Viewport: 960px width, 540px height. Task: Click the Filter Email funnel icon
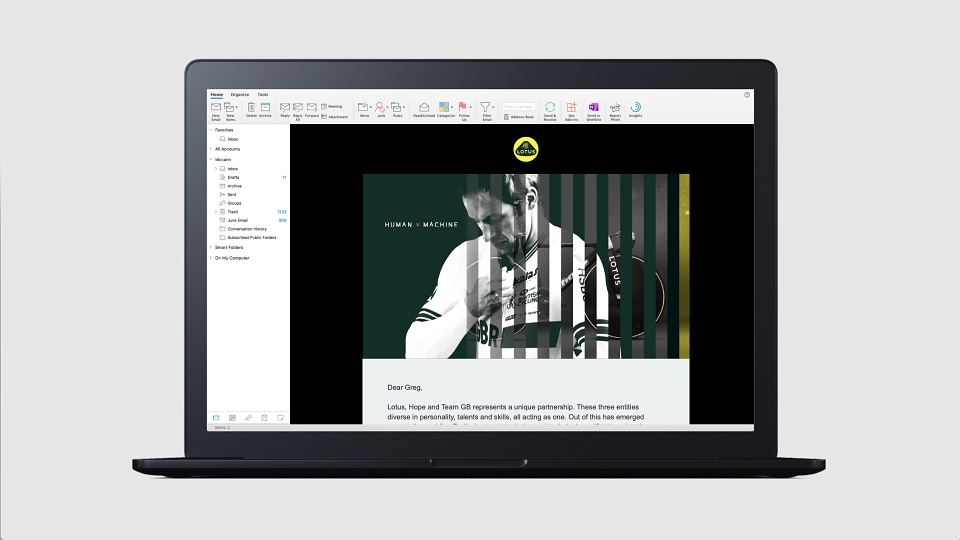(485, 107)
